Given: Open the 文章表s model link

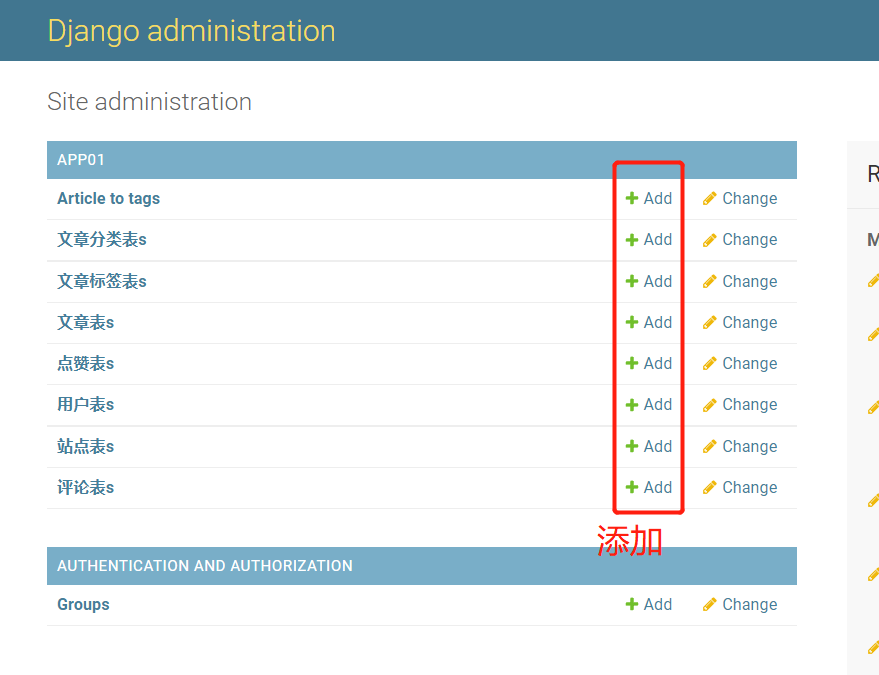Looking at the screenshot, I should (x=85, y=322).
